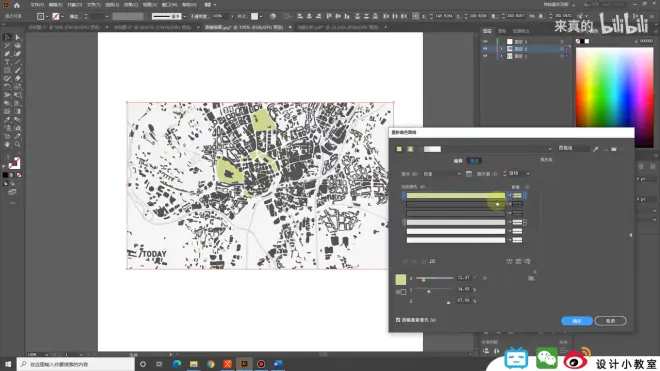Open the File menu
The width and height of the screenshot is (660, 371).
[37, 5]
